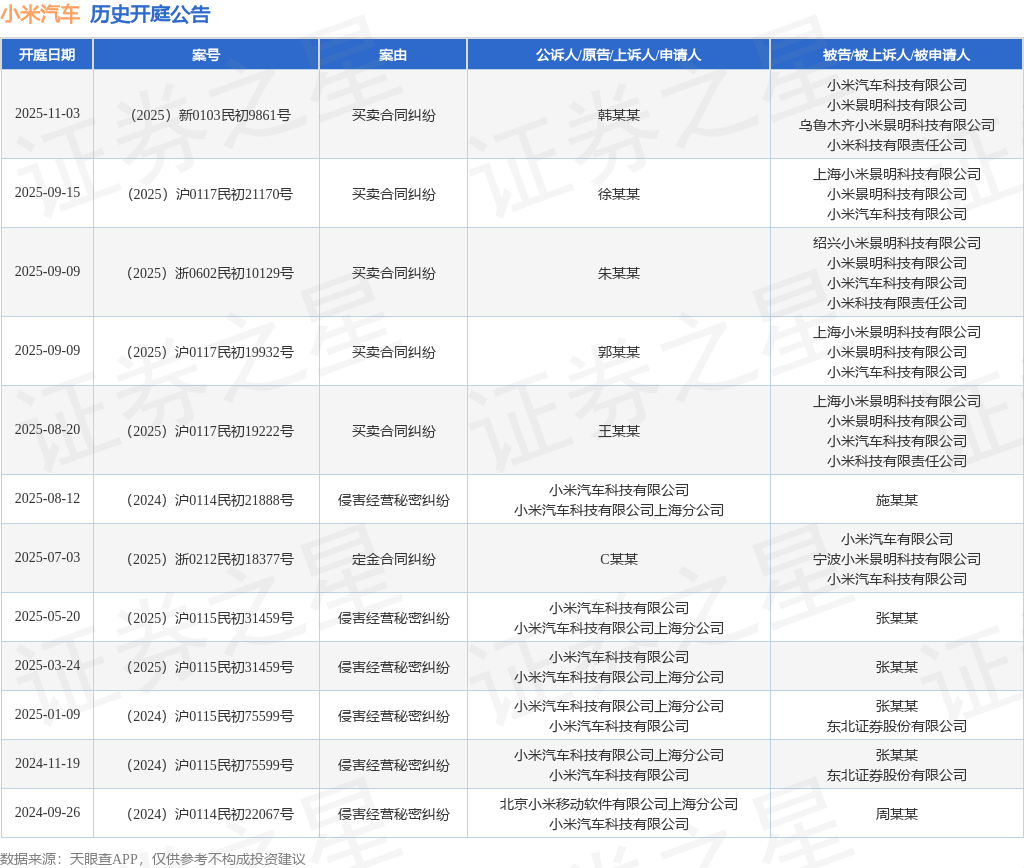Select the 案号 column header
The height and width of the screenshot is (868, 1024).
(206, 55)
